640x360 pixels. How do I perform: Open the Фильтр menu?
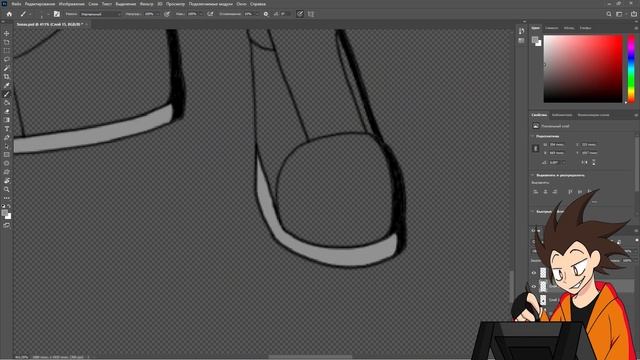147,4
